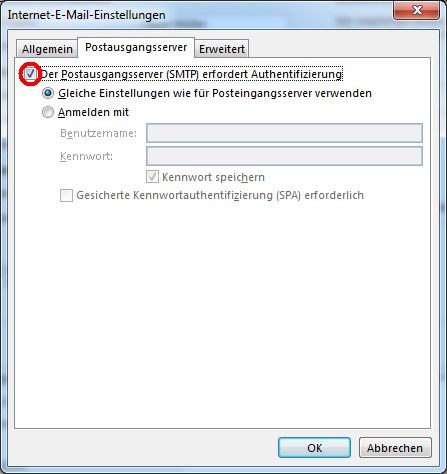Switch to the Allgemein tab

(47, 49)
